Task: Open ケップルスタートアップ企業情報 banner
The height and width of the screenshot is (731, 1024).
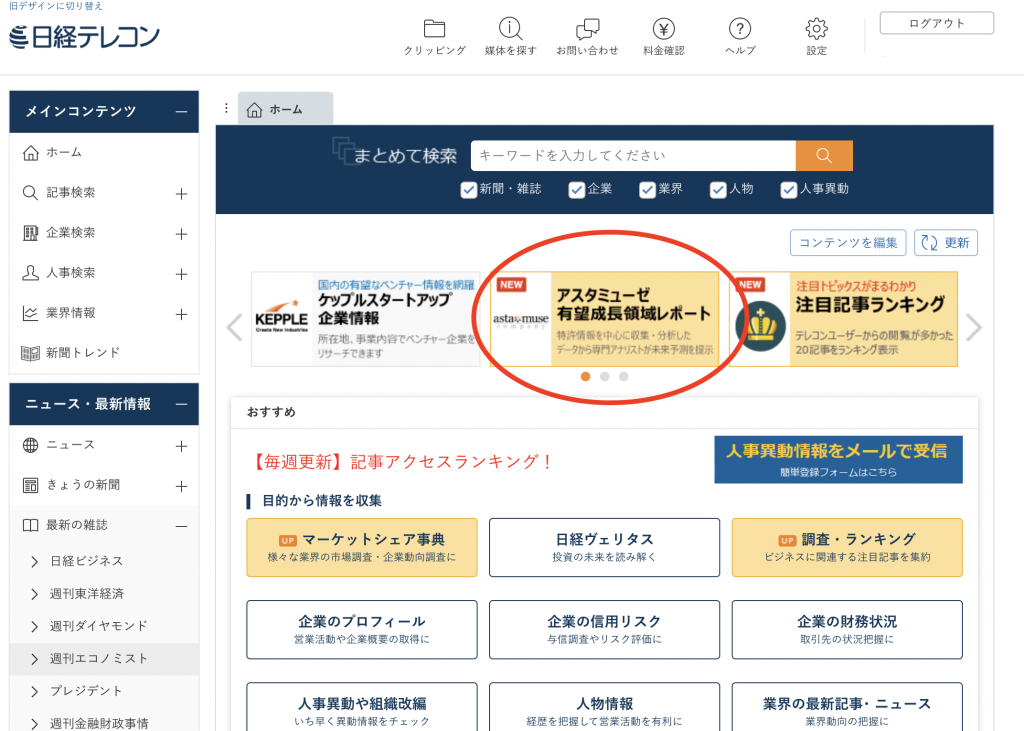Action: pyautogui.click(x=366, y=319)
